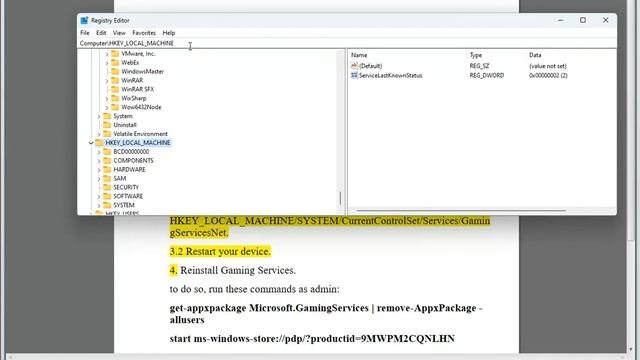The height and width of the screenshot is (360, 640).
Task: Open the Favorites menu
Action: coord(144,33)
